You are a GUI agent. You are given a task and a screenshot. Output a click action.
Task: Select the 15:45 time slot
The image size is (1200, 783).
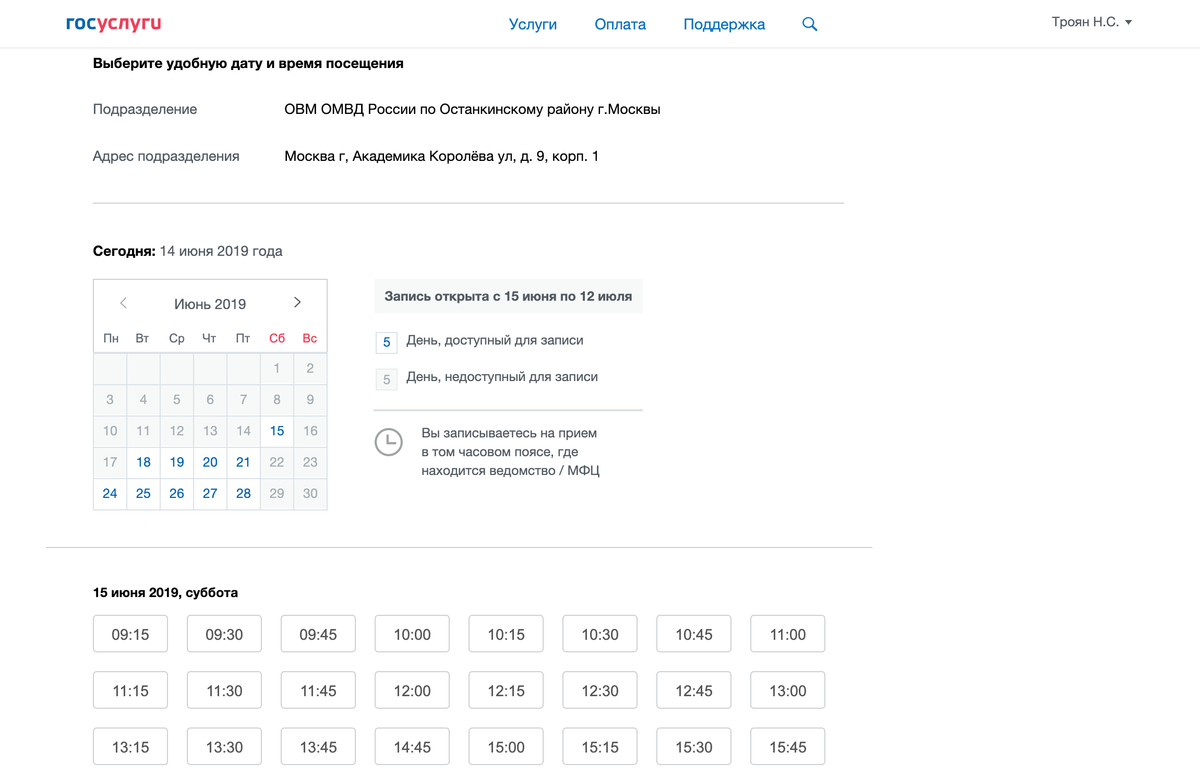pyautogui.click(x=788, y=747)
